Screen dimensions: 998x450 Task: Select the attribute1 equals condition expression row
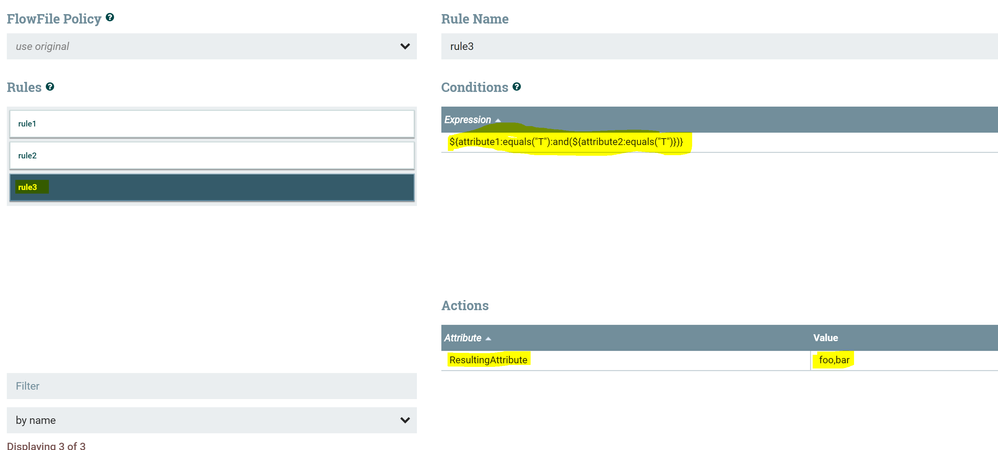coord(566,143)
